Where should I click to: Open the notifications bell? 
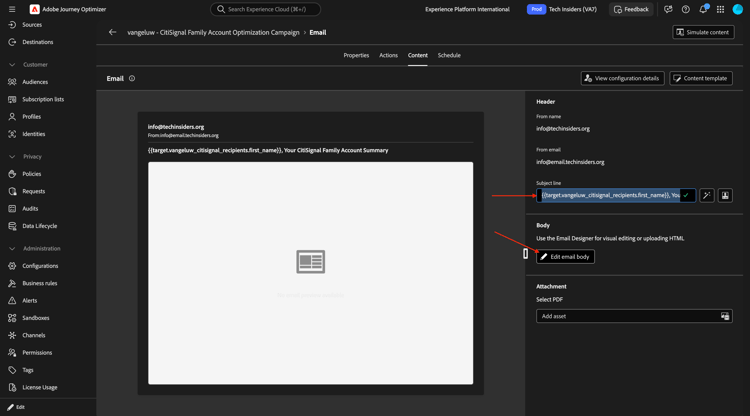(703, 9)
